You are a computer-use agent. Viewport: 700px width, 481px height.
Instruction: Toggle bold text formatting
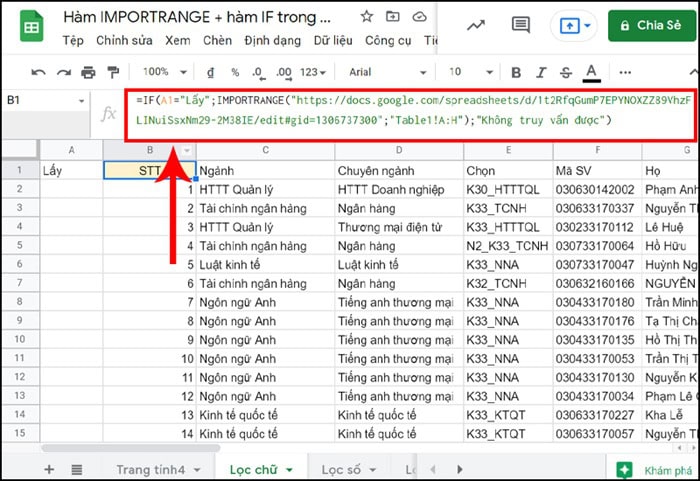tap(516, 72)
